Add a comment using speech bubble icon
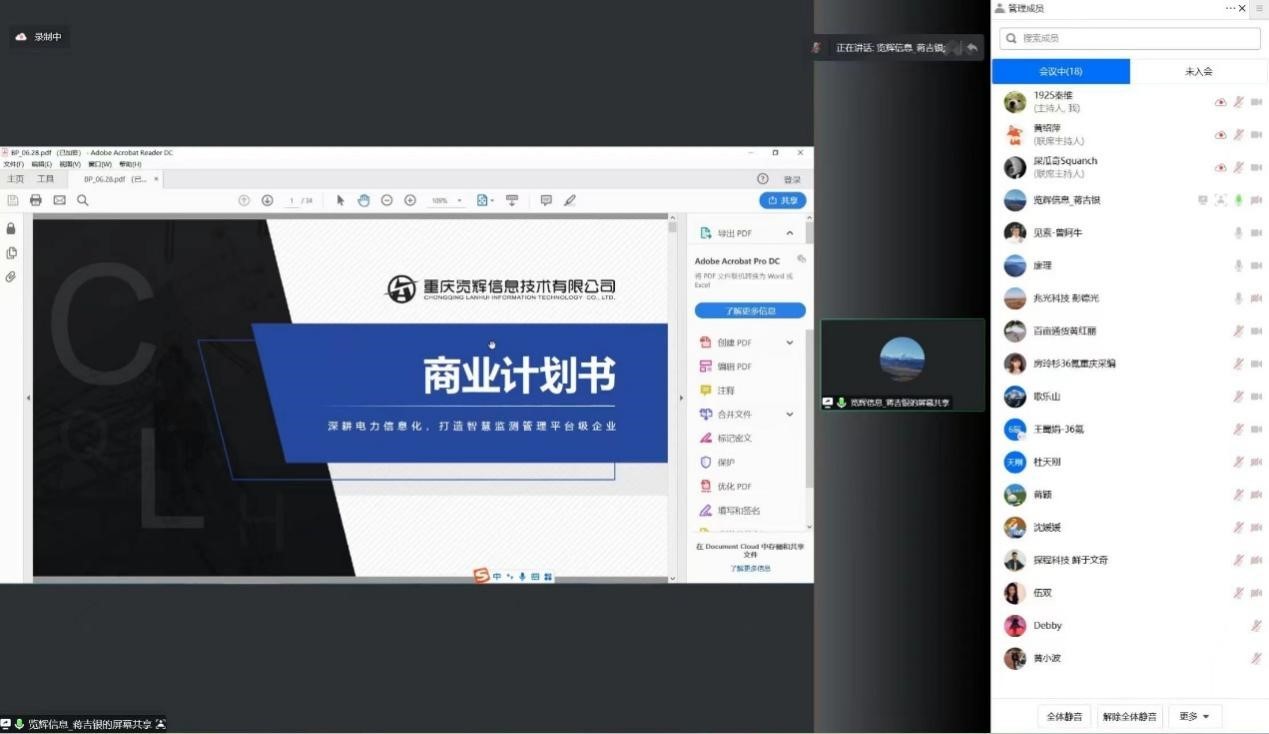This screenshot has height=734, width=1269. click(x=546, y=200)
